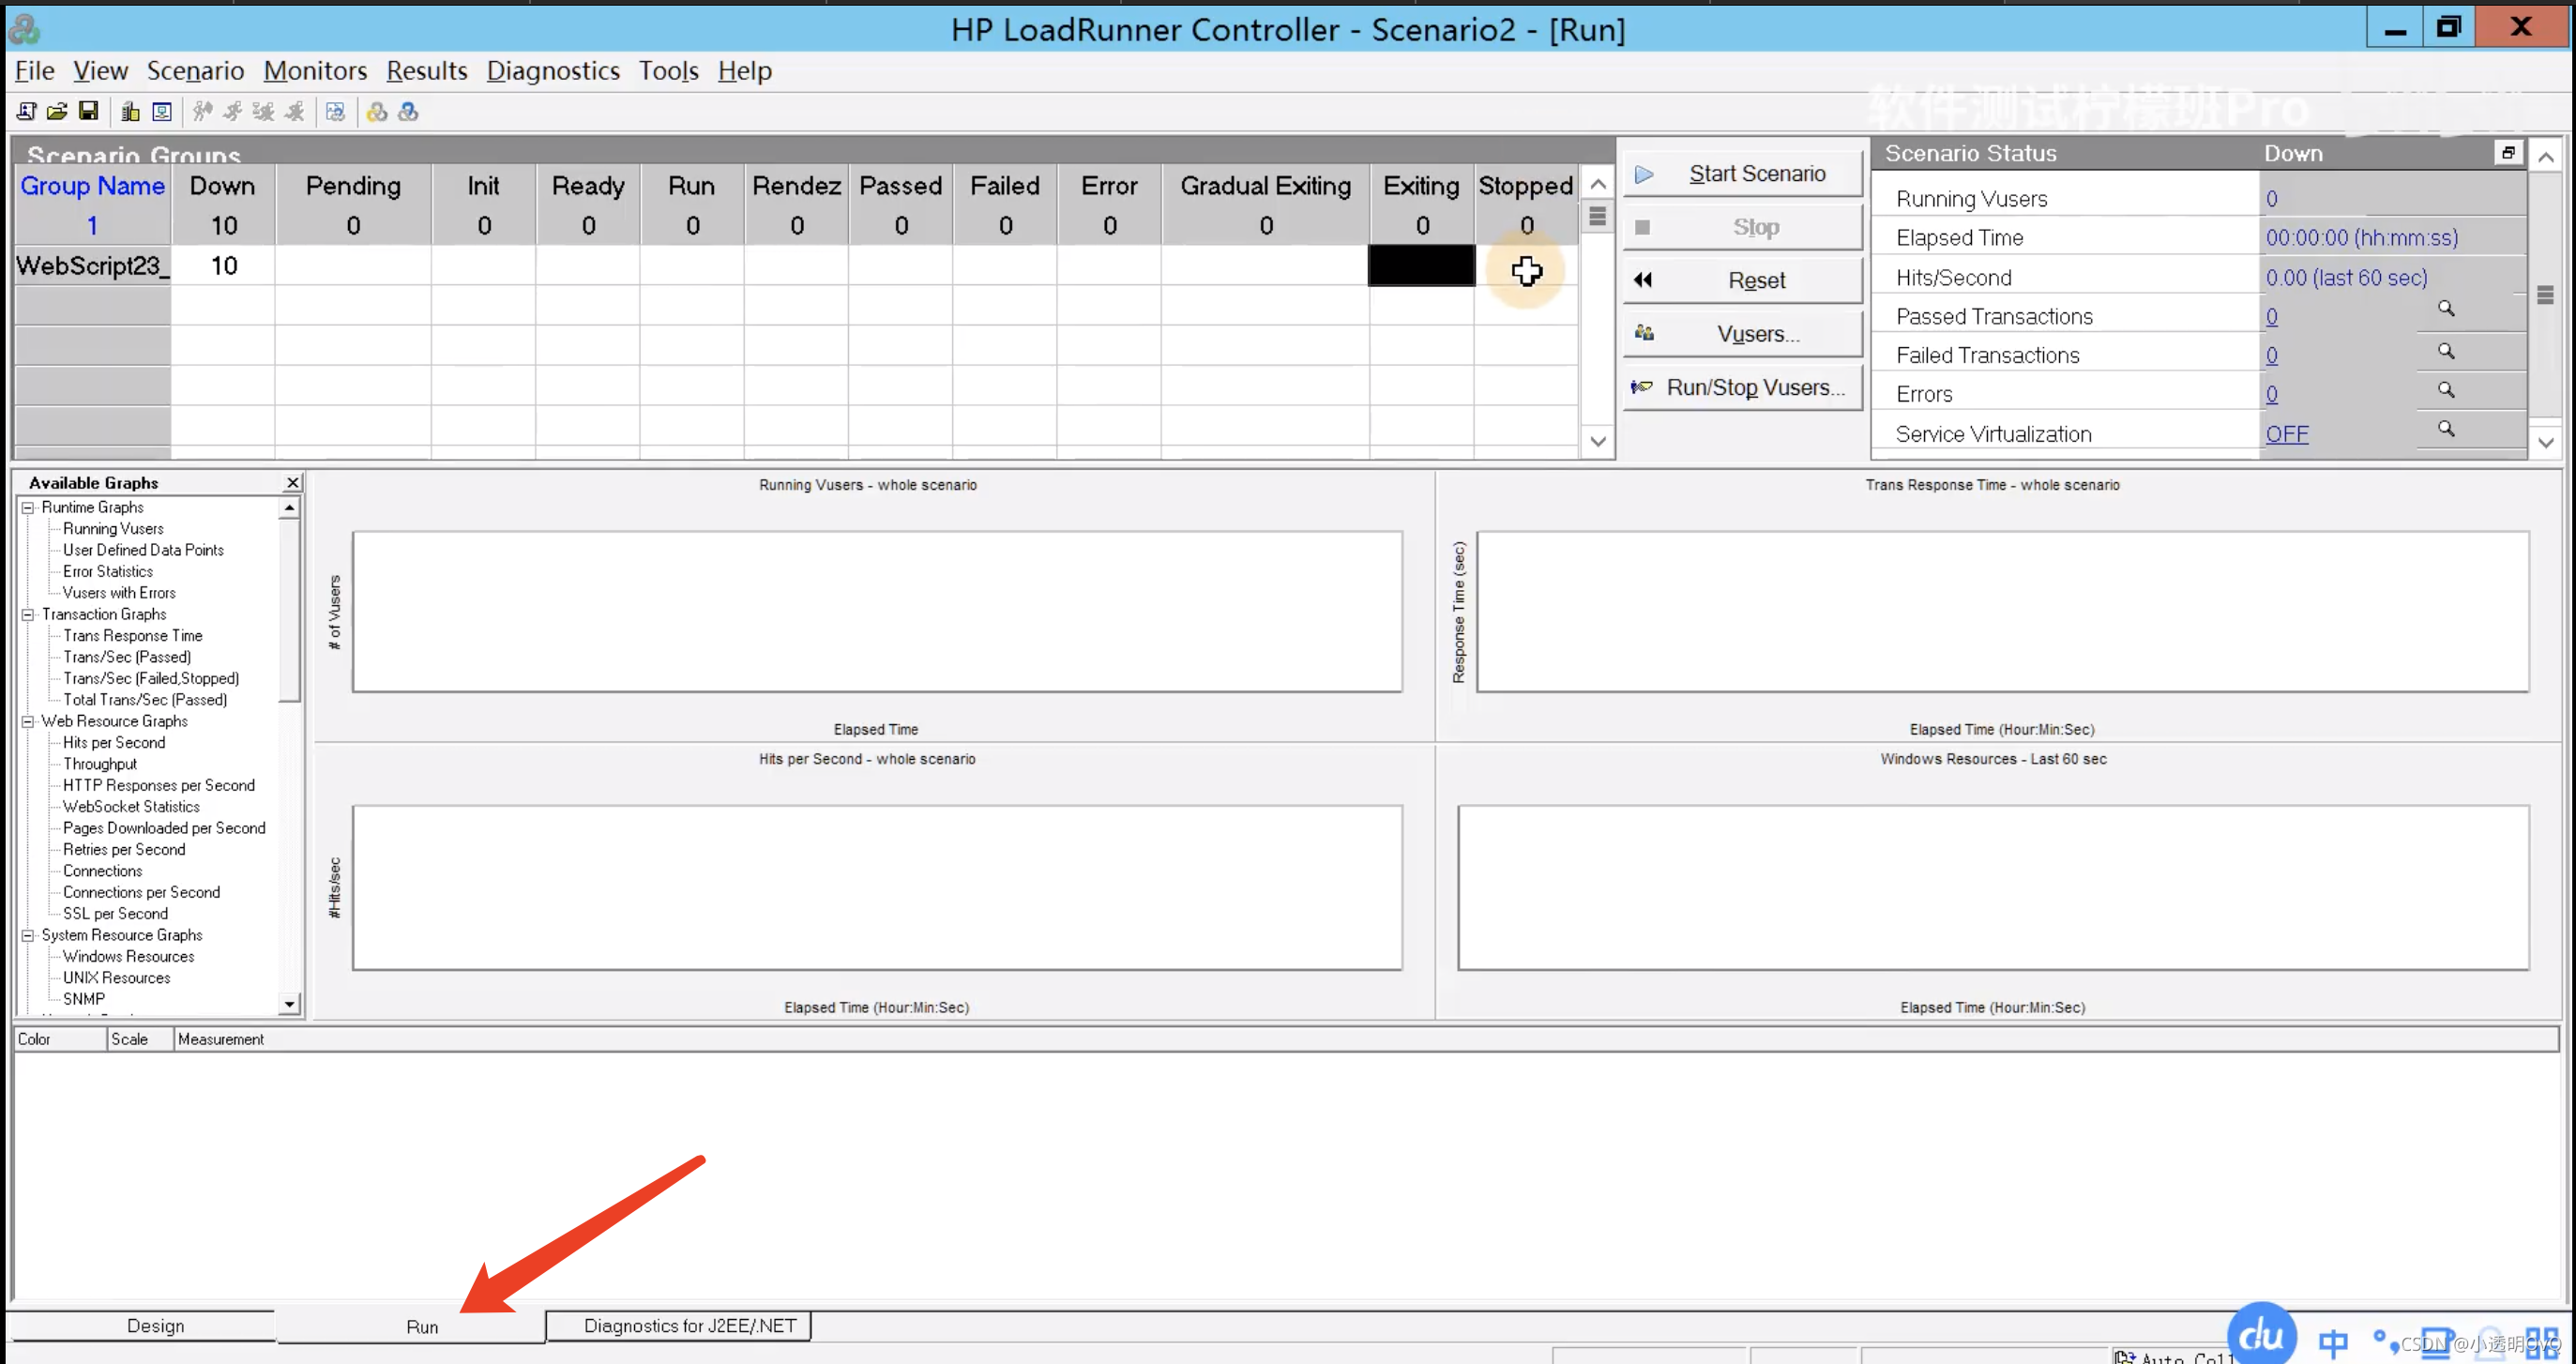Close the Available Graphs panel

pyautogui.click(x=293, y=483)
